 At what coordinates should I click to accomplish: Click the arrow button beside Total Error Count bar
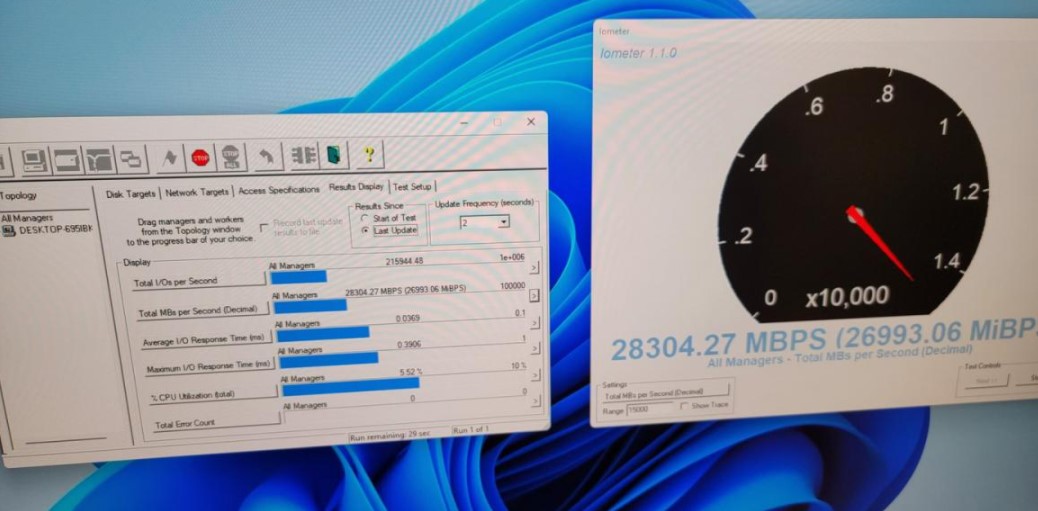click(x=537, y=401)
